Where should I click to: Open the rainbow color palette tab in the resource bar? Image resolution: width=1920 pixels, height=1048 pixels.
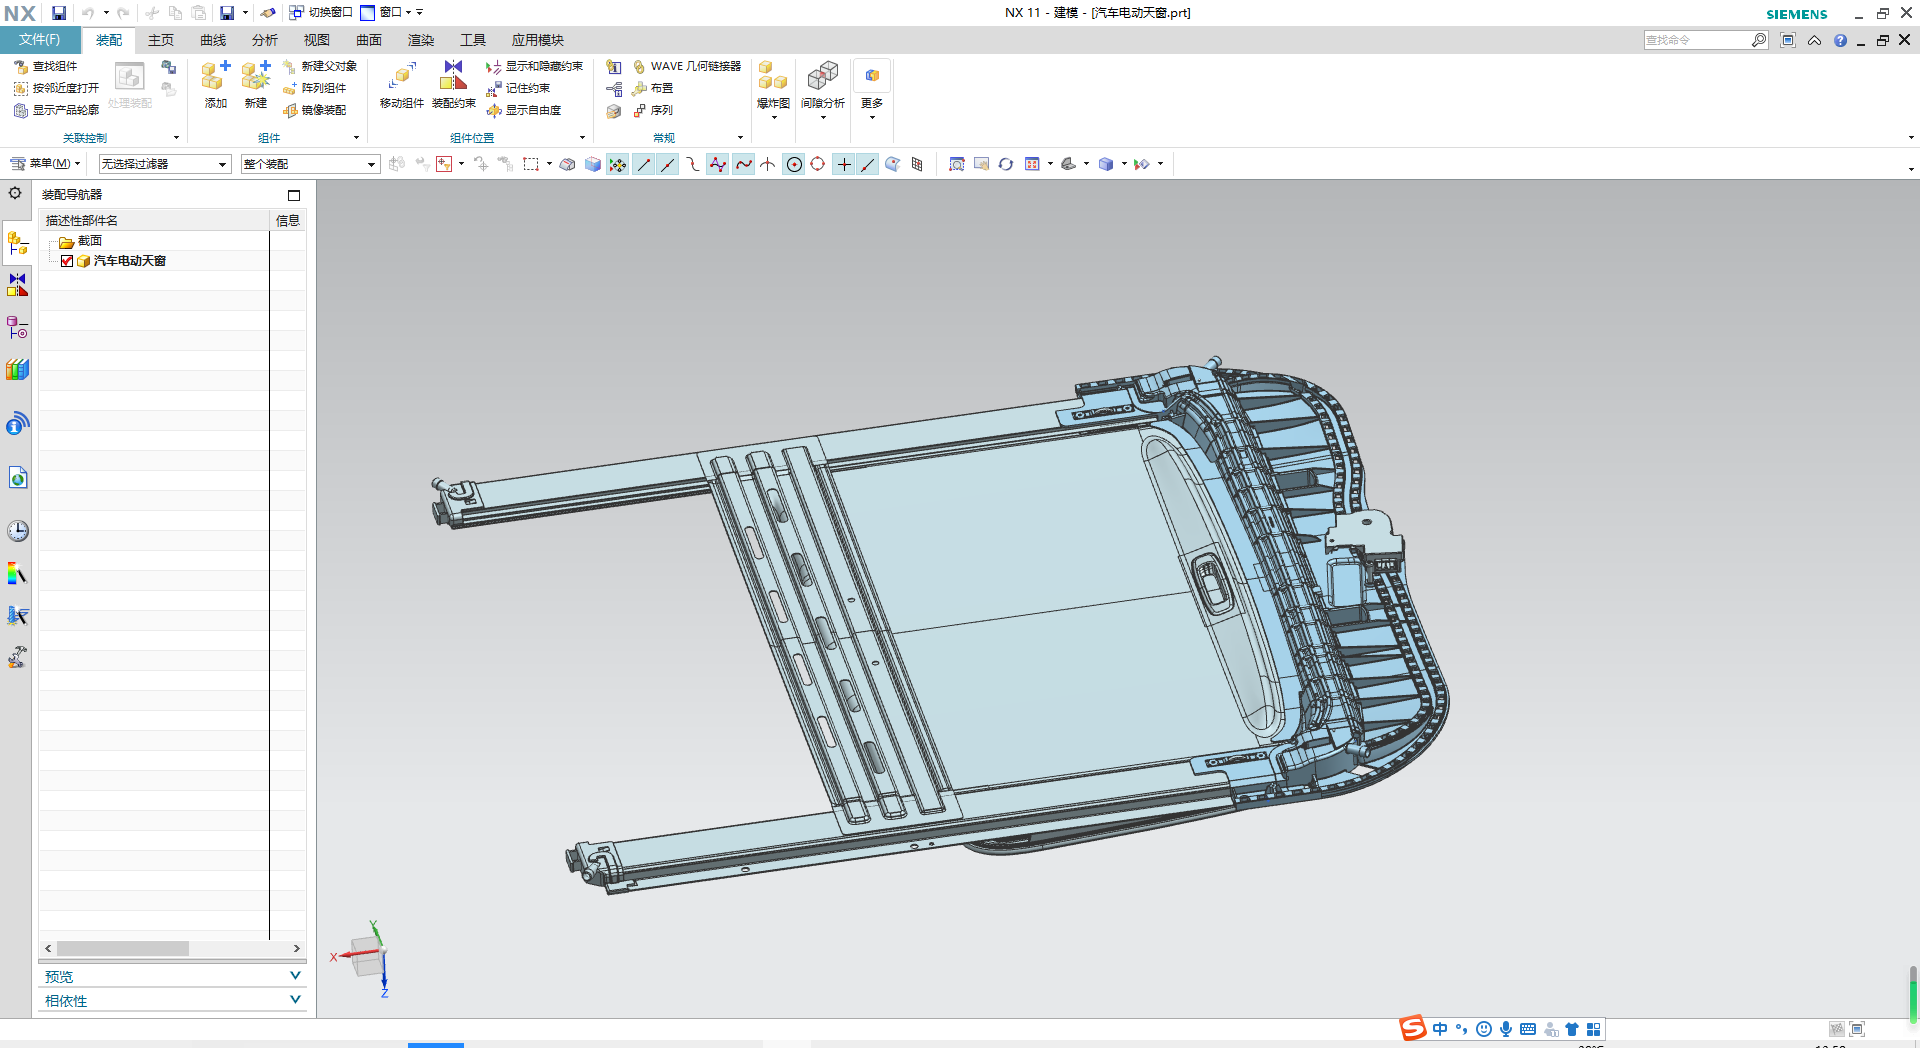coord(17,573)
